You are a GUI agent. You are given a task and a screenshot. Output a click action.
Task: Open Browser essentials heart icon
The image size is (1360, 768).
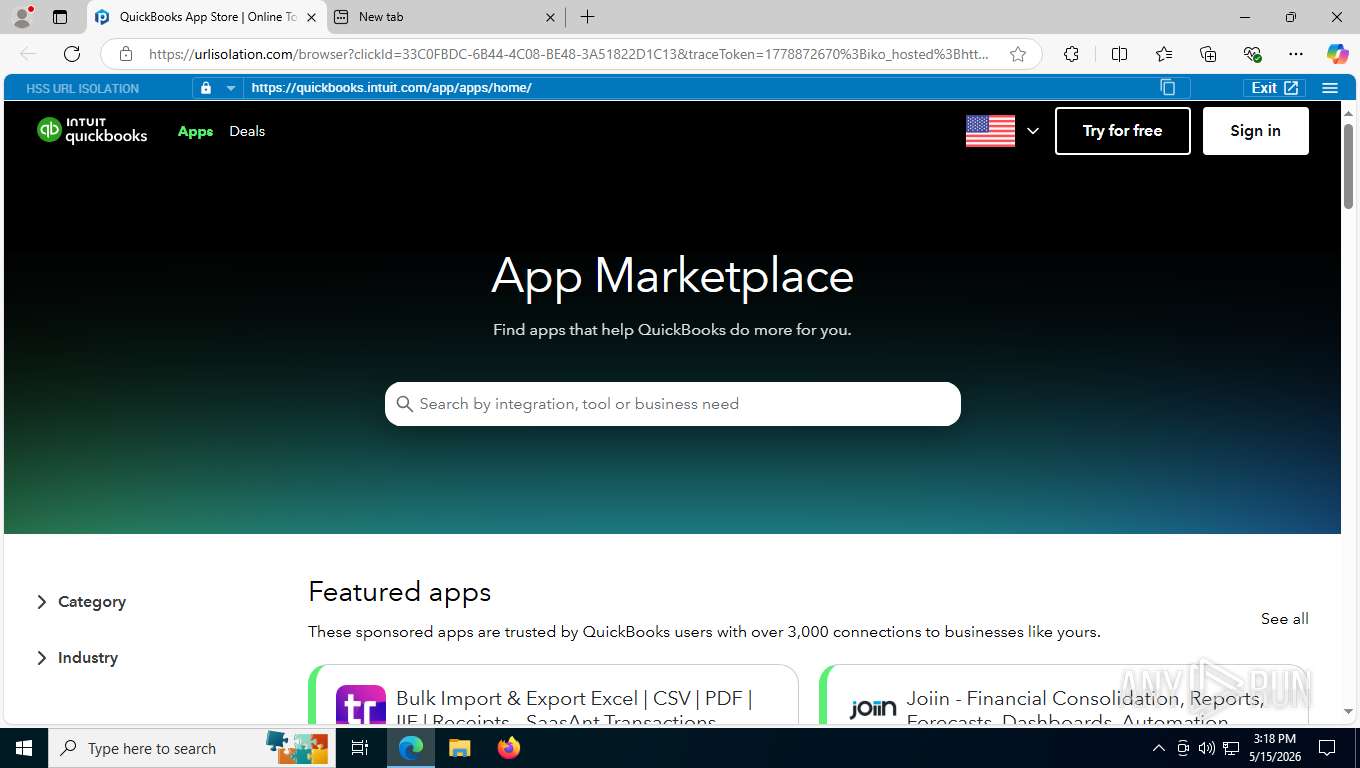tap(1252, 54)
